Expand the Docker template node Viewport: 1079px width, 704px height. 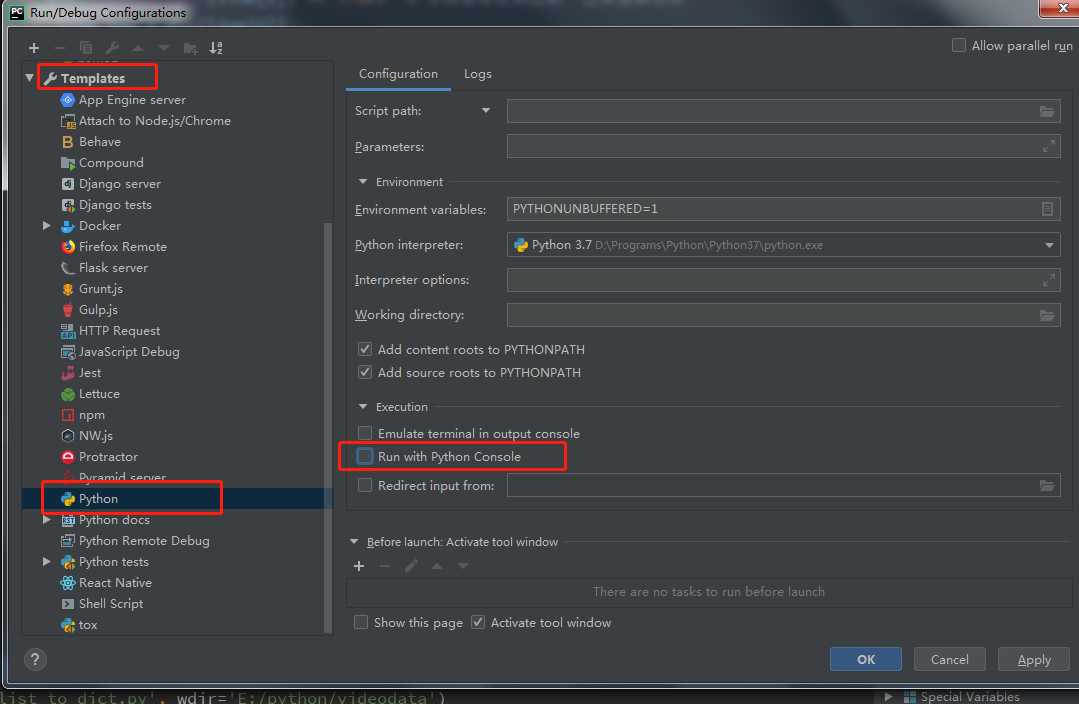tap(46, 225)
